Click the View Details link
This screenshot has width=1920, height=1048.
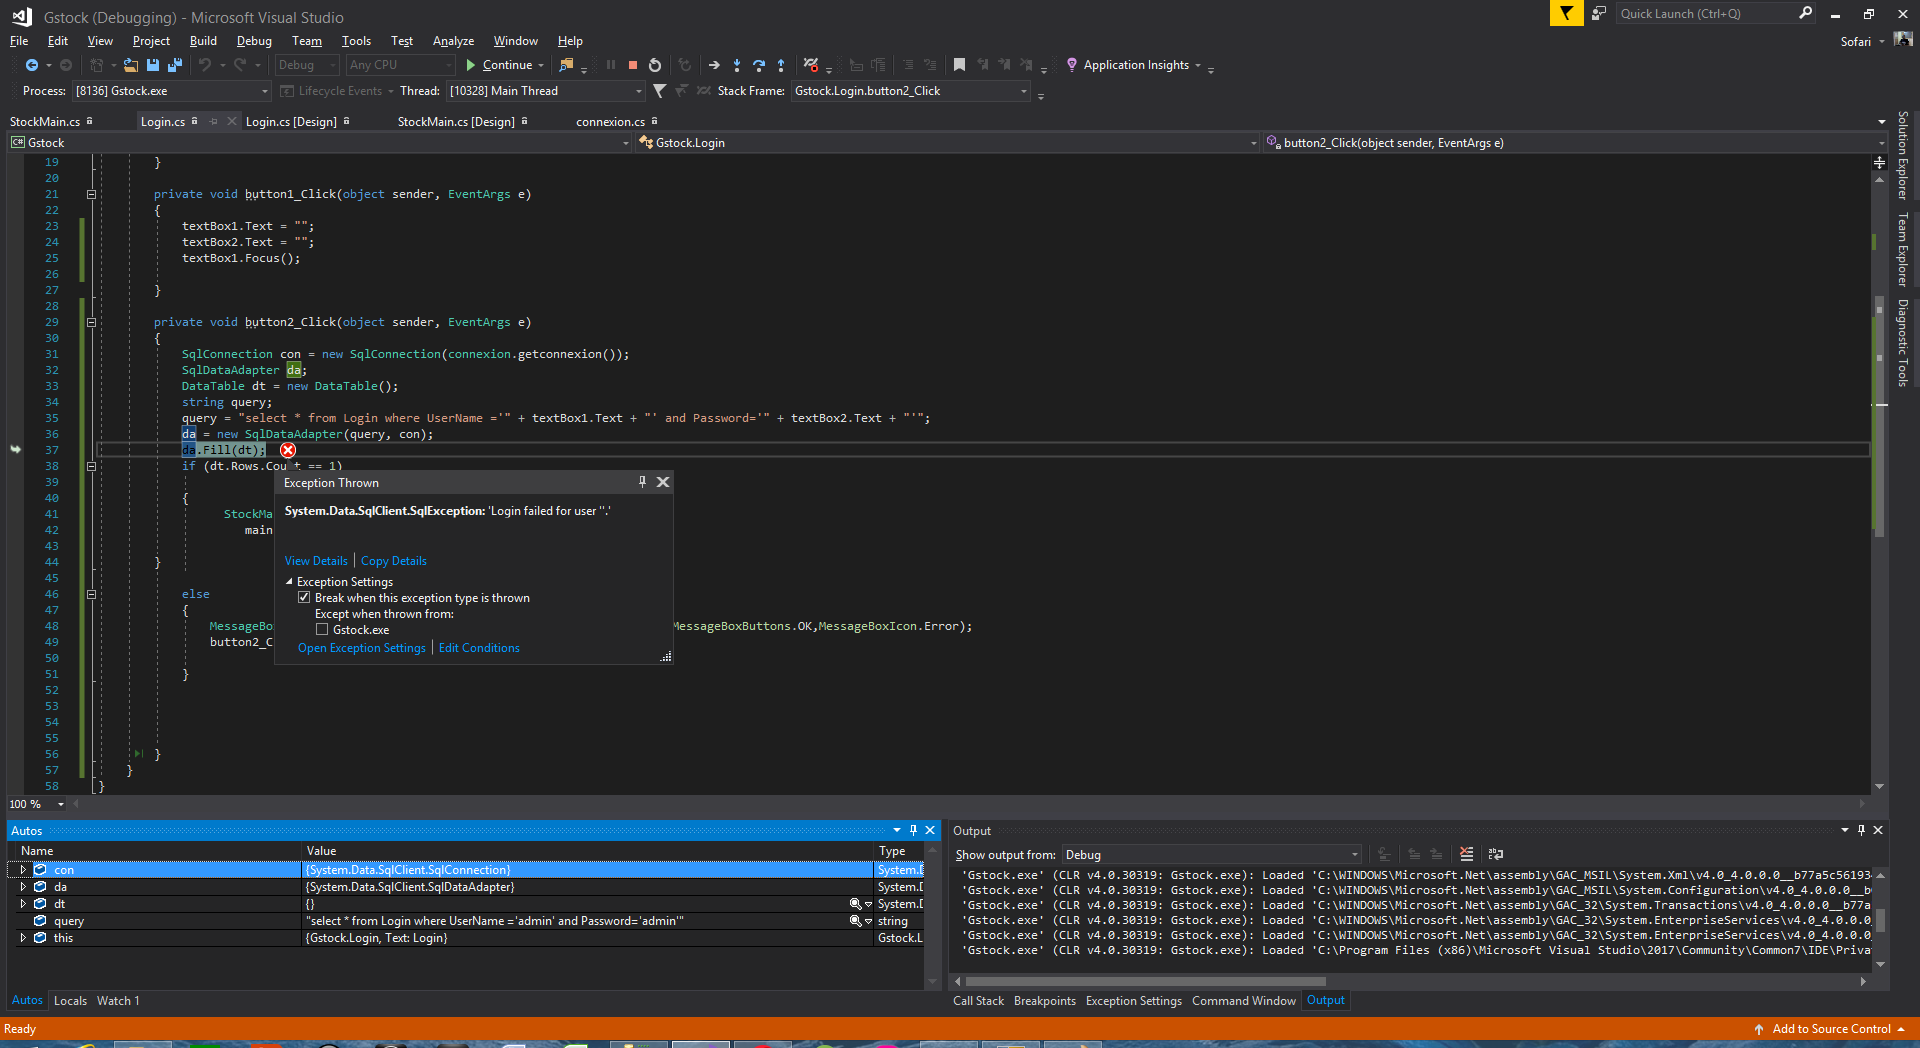316,561
